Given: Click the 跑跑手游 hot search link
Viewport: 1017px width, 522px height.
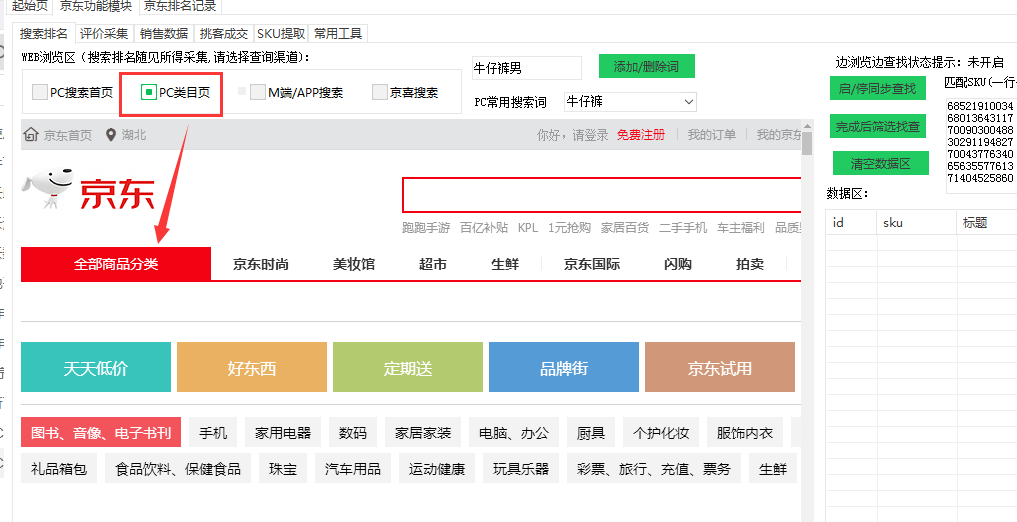Looking at the screenshot, I should [x=426, y=228].
